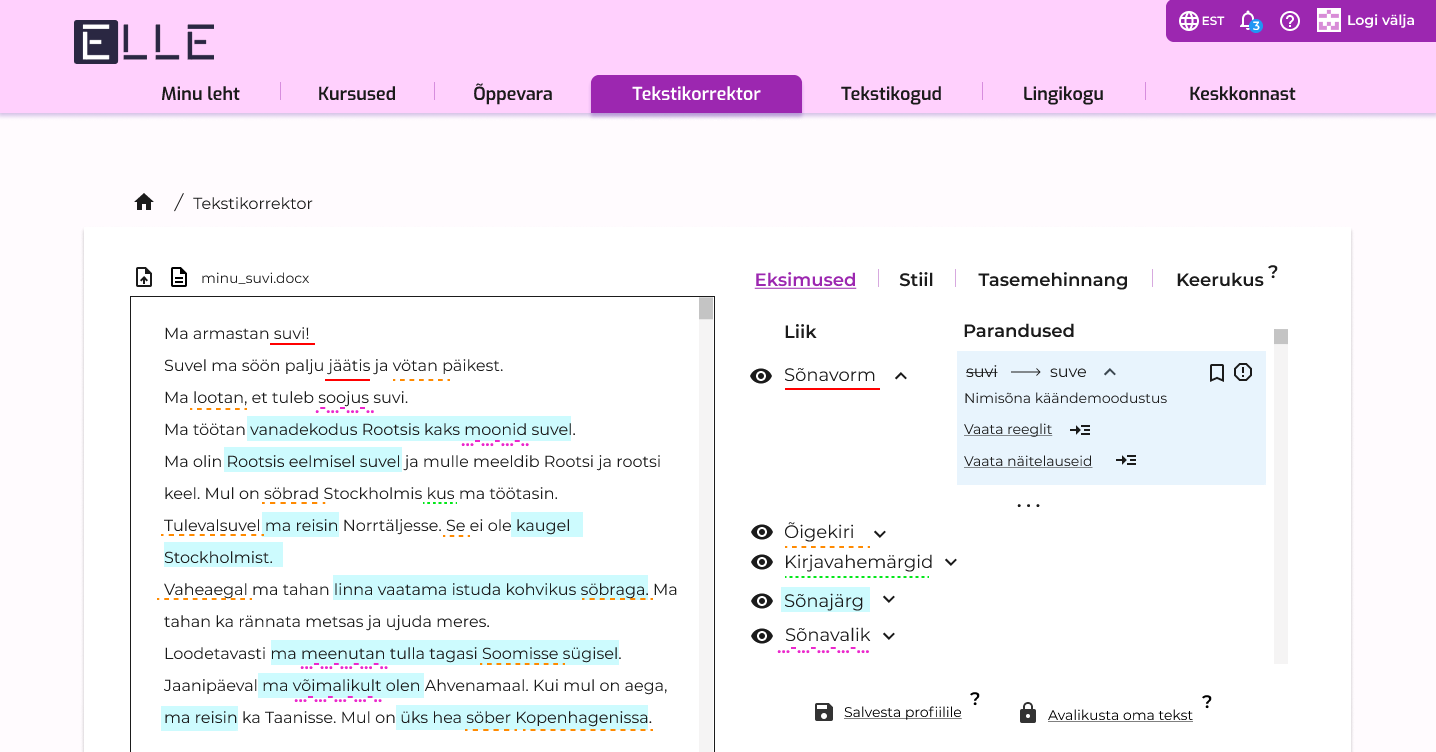This screenshot has width=1436, height=752.
Task: Click the underlined word "suvi!" in text
Action: [x=292, y=334]
